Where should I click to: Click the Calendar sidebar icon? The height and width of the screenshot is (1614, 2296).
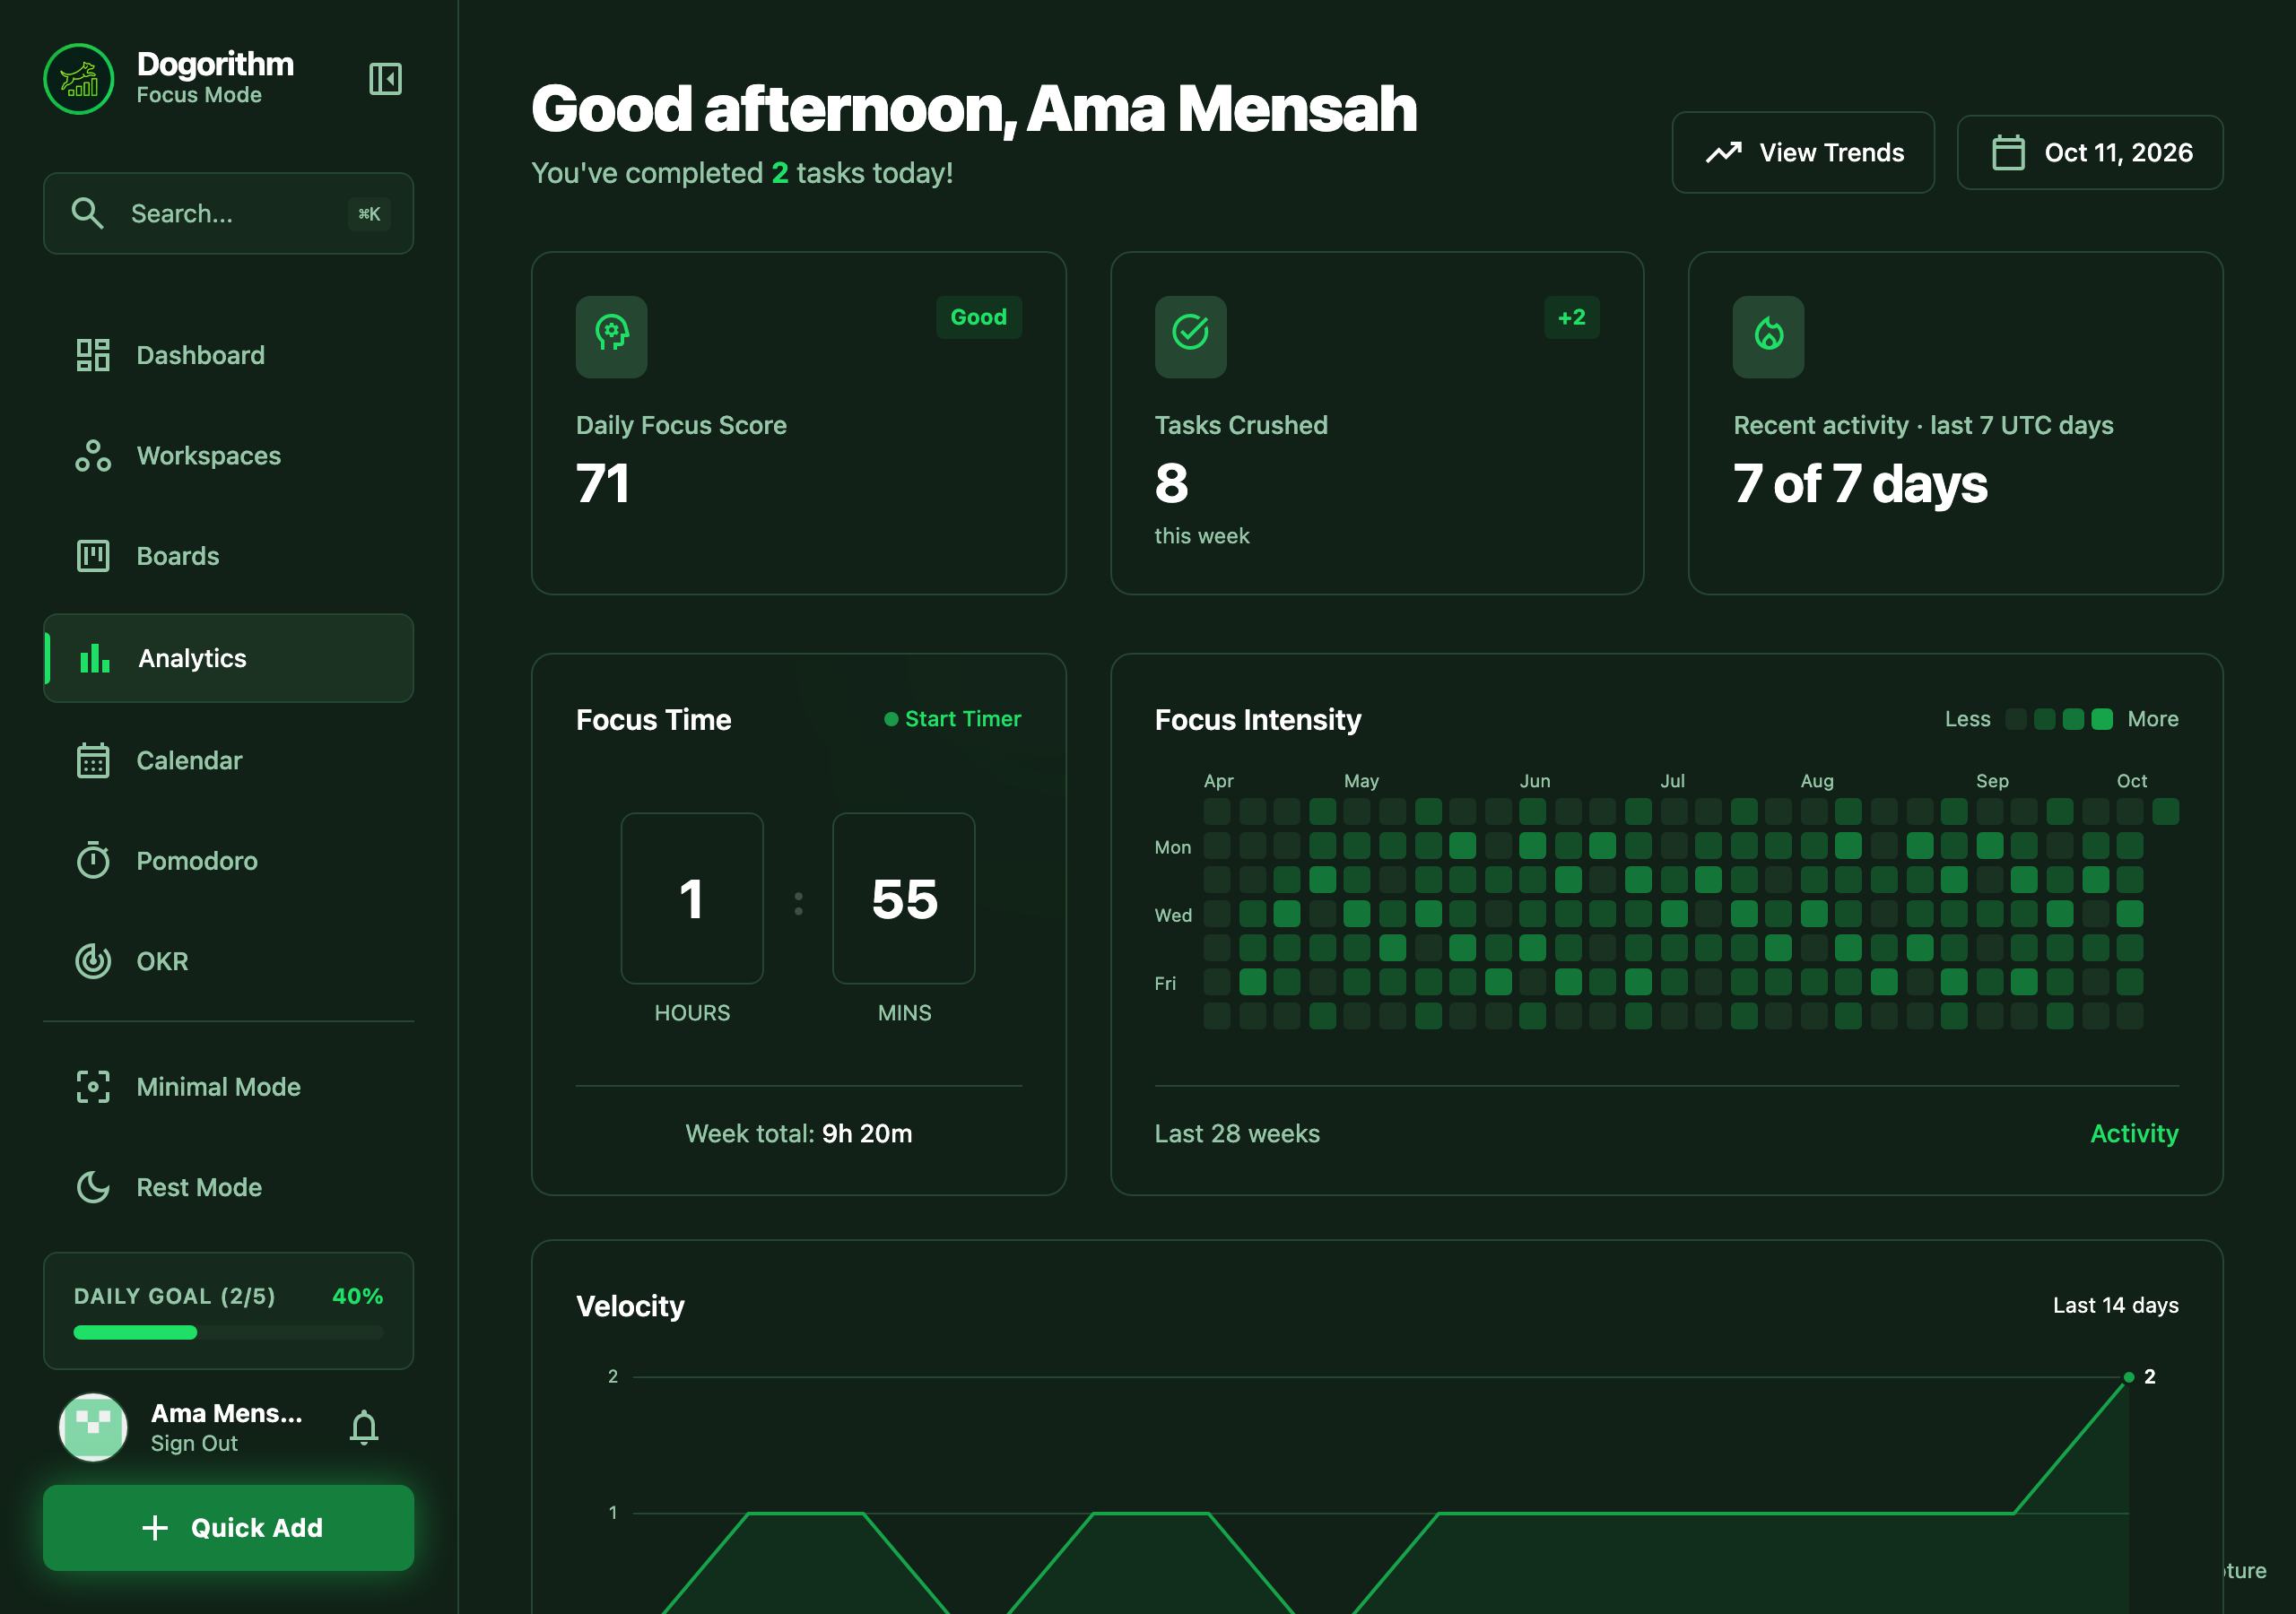tap(93, 760)
